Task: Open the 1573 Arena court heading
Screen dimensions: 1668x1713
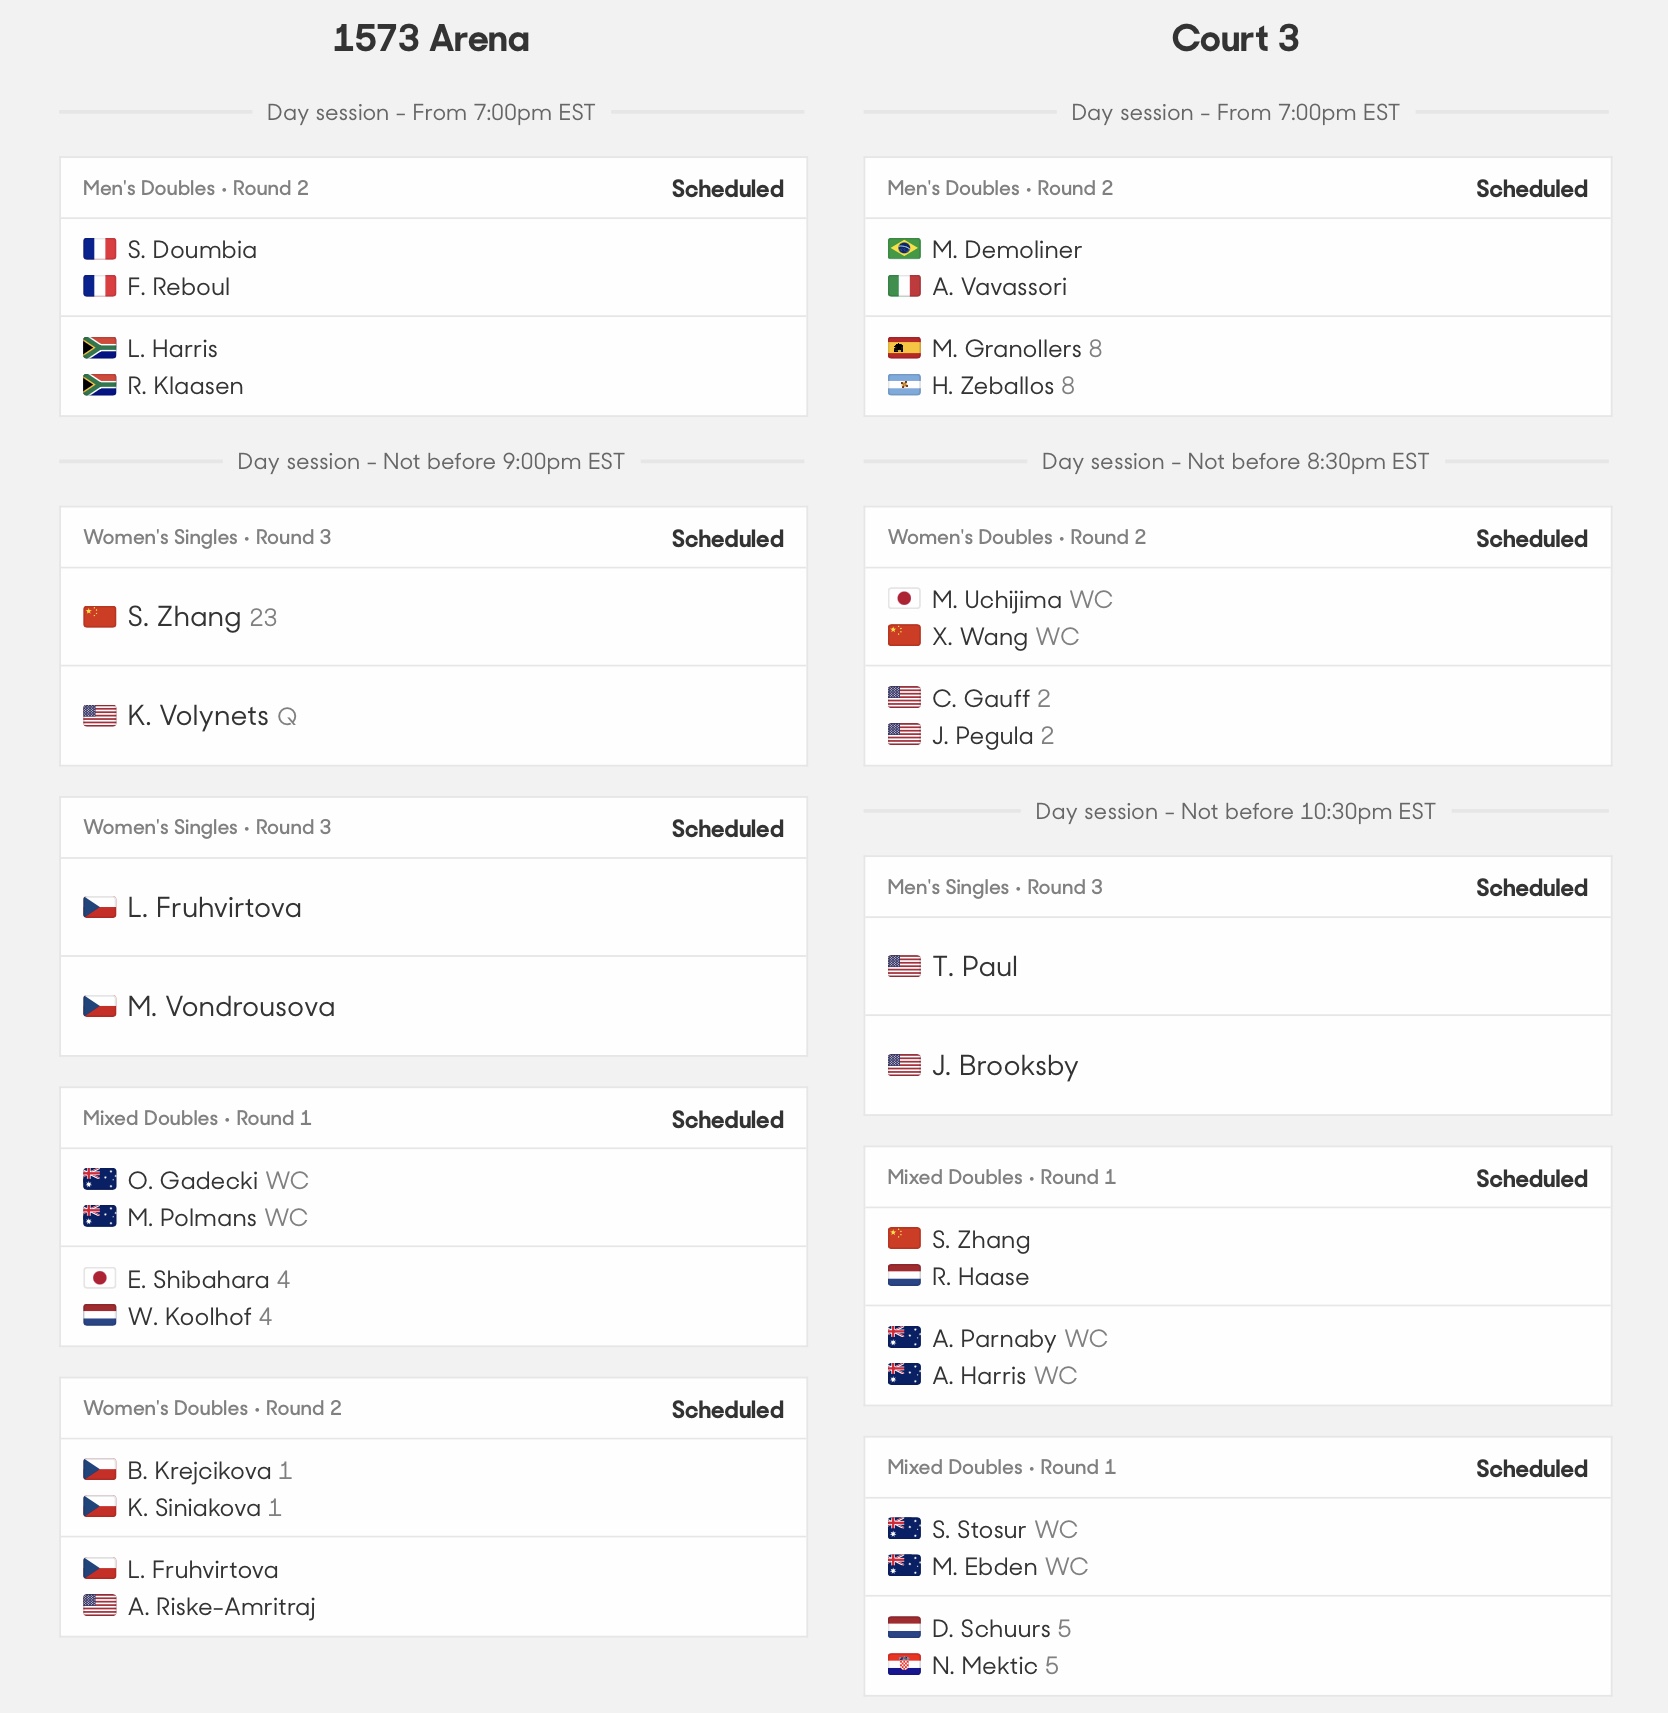Action: click(x=431, y=38)
